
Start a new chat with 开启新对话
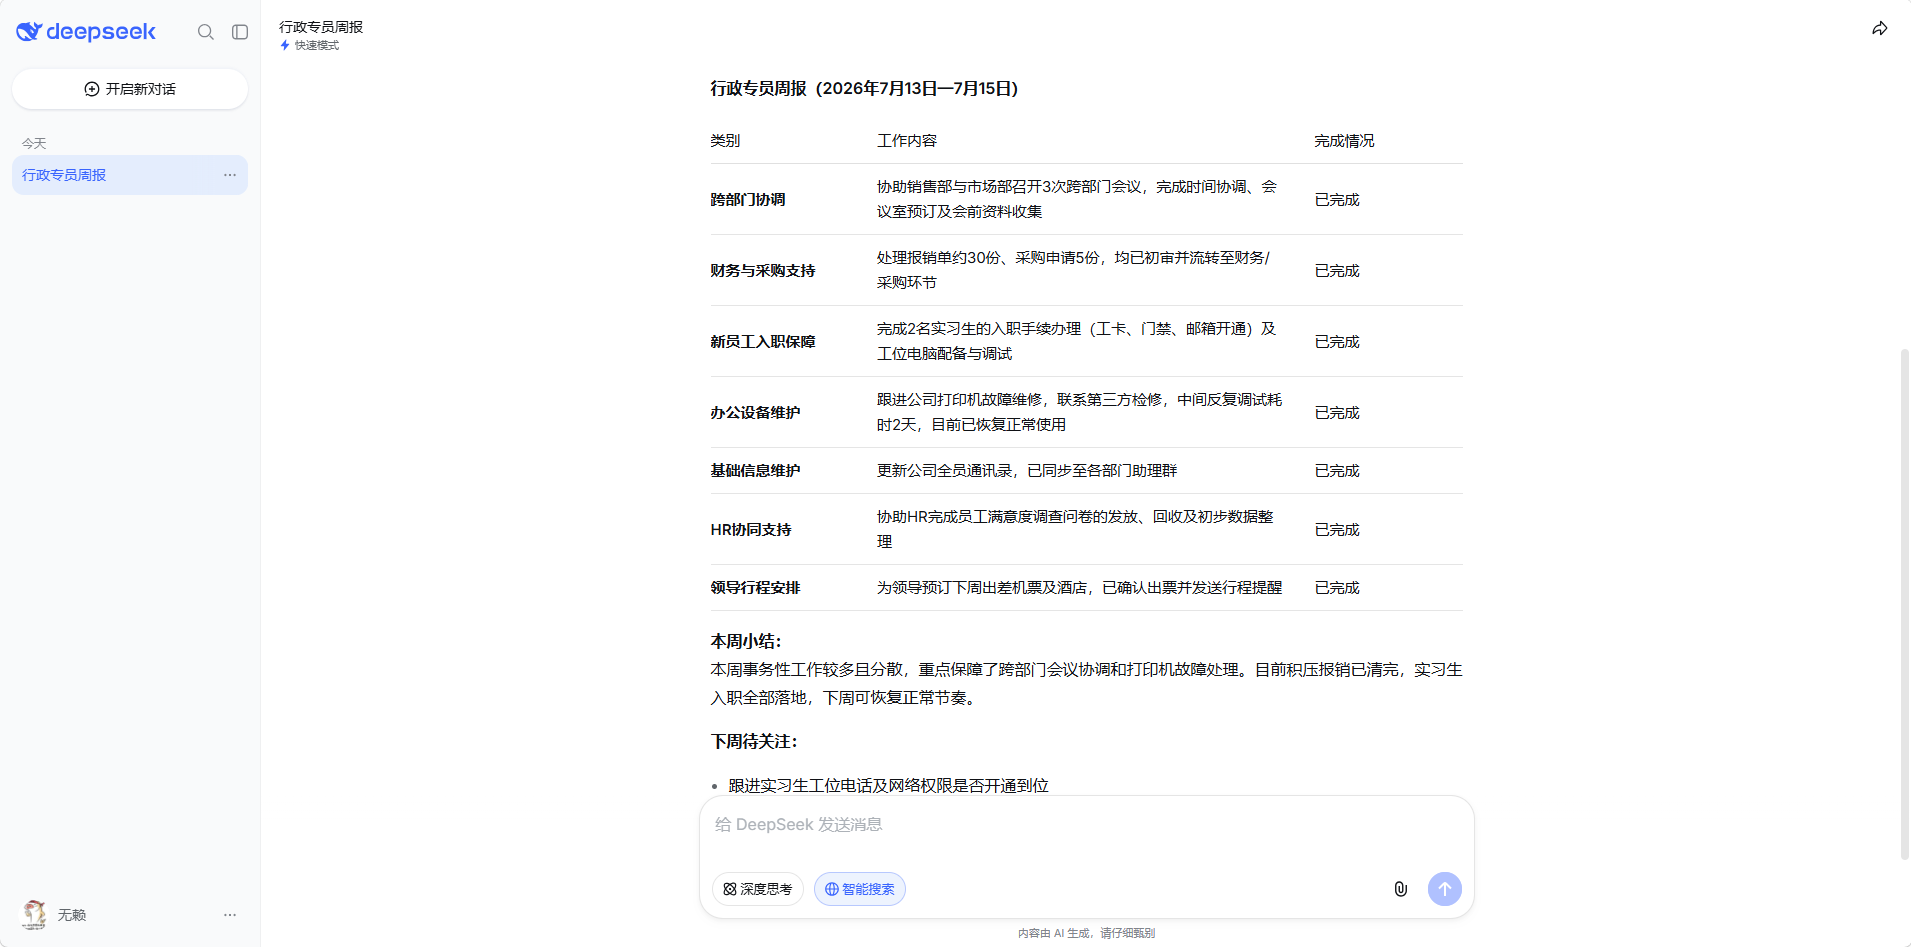tap(130, 89)
